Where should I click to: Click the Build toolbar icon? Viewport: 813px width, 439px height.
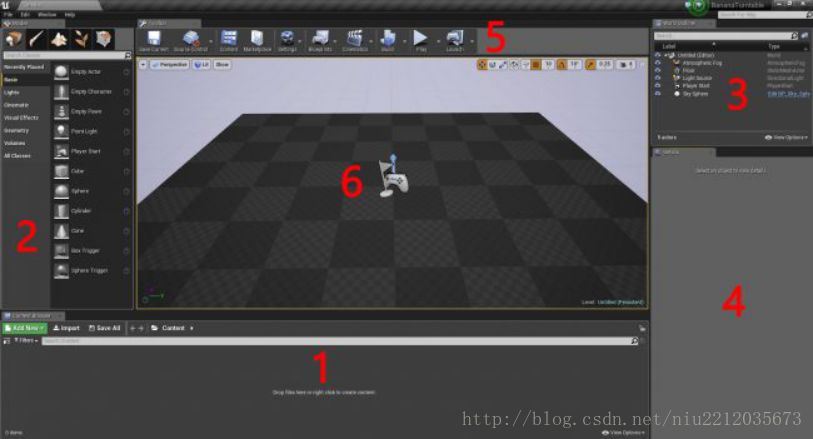coord(387,41)
